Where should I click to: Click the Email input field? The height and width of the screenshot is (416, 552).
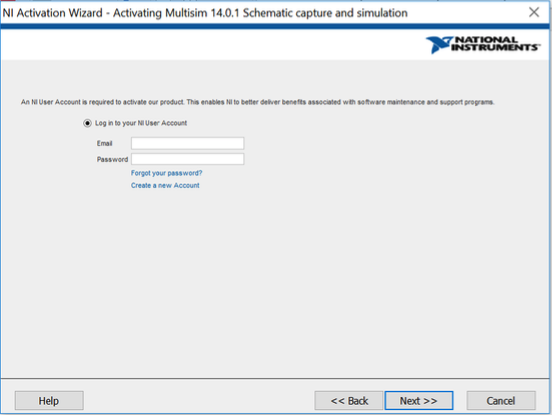(187, 143)
